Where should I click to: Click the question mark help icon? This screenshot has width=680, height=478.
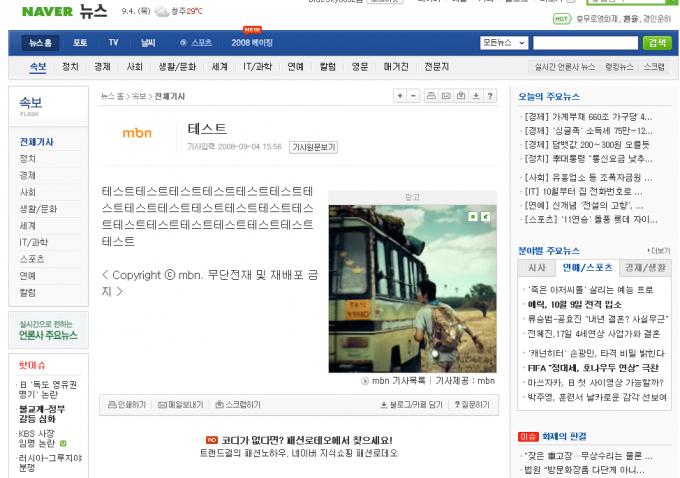tap(490, 96)
